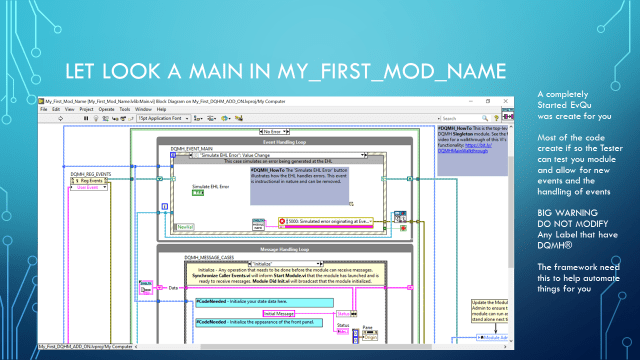Viewport: 640px width, 360px height.
Task: Click the Reg Events node
Action: (x=89, y=180)
